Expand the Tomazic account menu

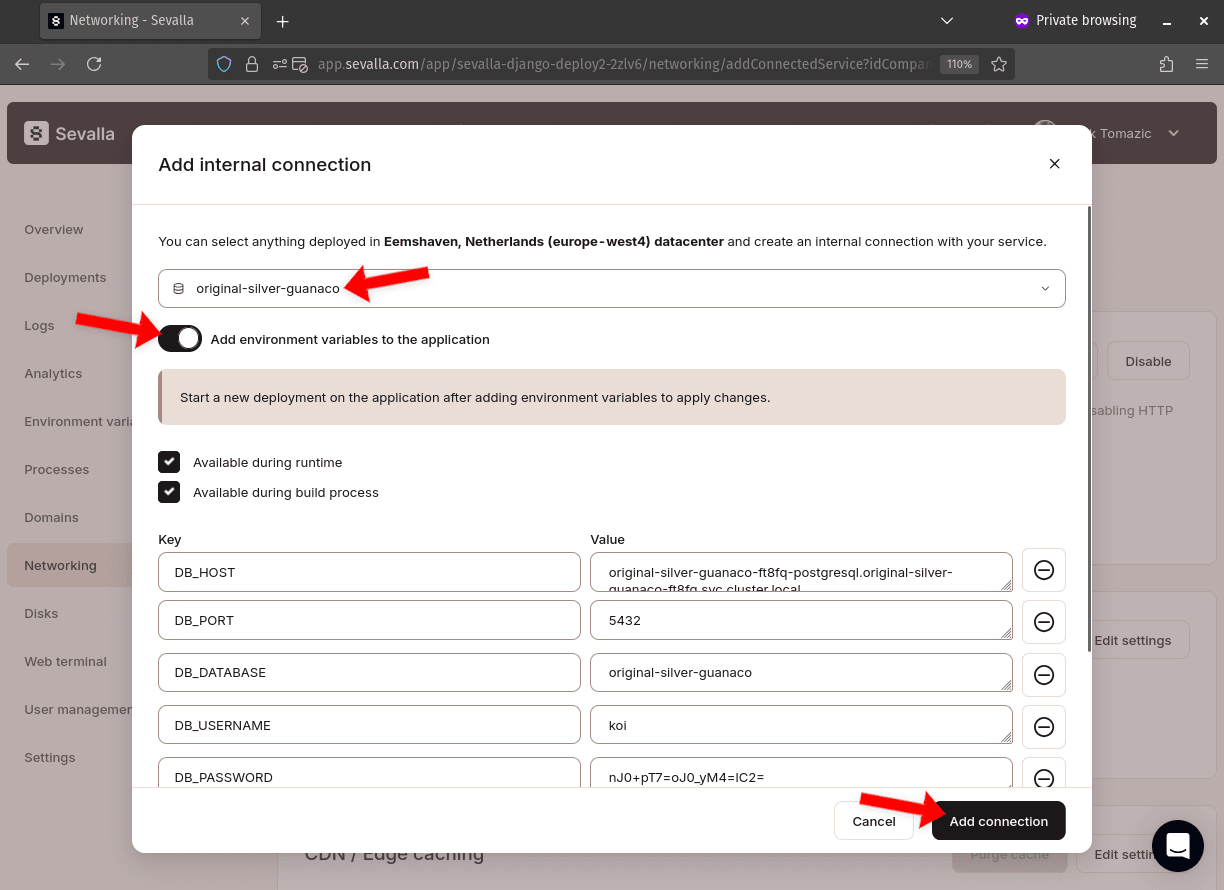[x=1173, y=133]
